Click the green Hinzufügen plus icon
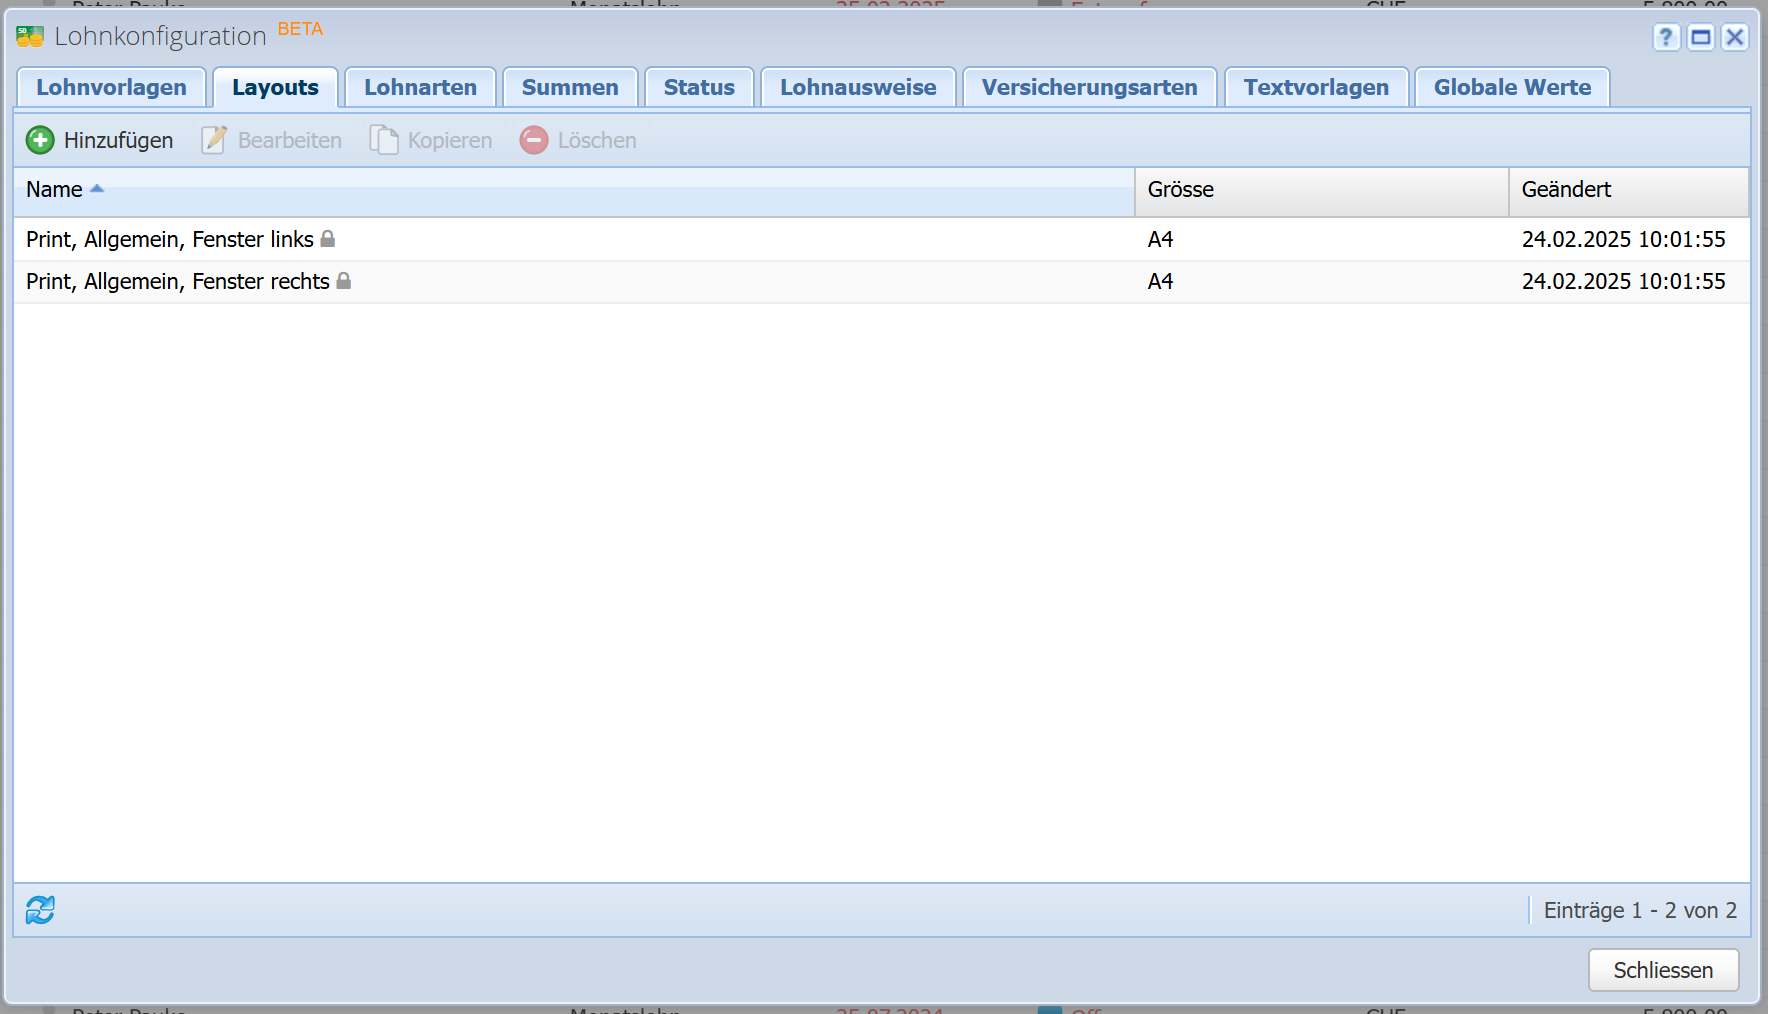Image resolution: width=1768 pixels, height=1014 pixels. click(40, 140)
